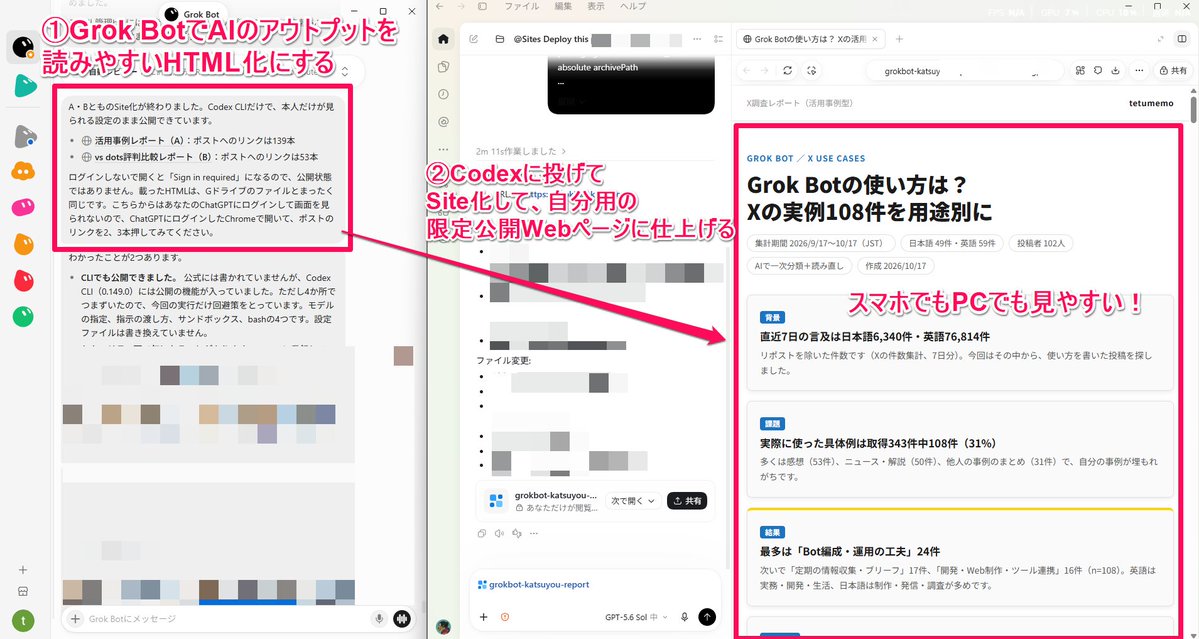The height and width of the screenshot is (639, 1199).
Task: Expand the up-down chevron in Grok Bot header
Action: 345,72
